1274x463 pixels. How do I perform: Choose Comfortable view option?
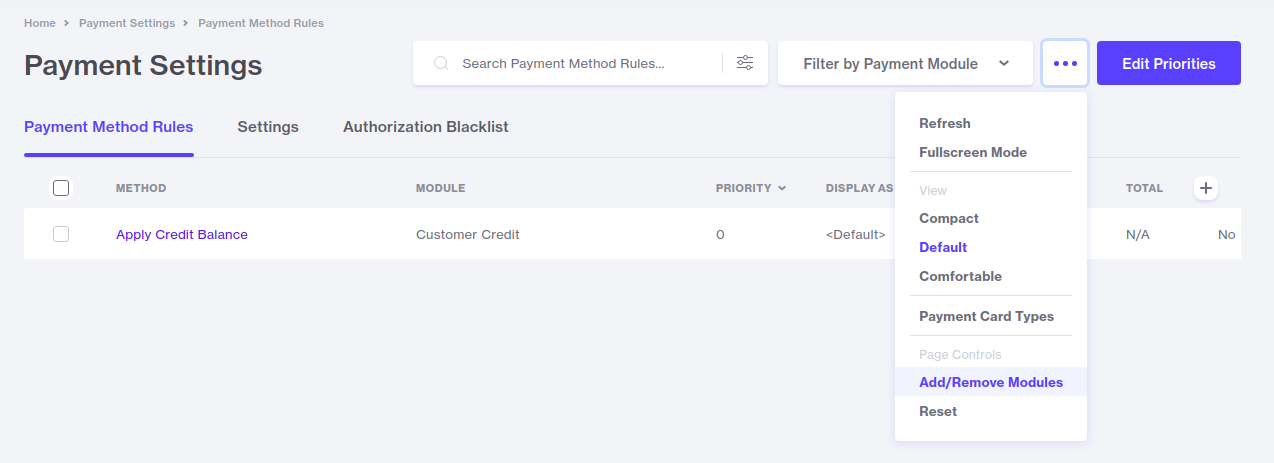tap(960, 276)
